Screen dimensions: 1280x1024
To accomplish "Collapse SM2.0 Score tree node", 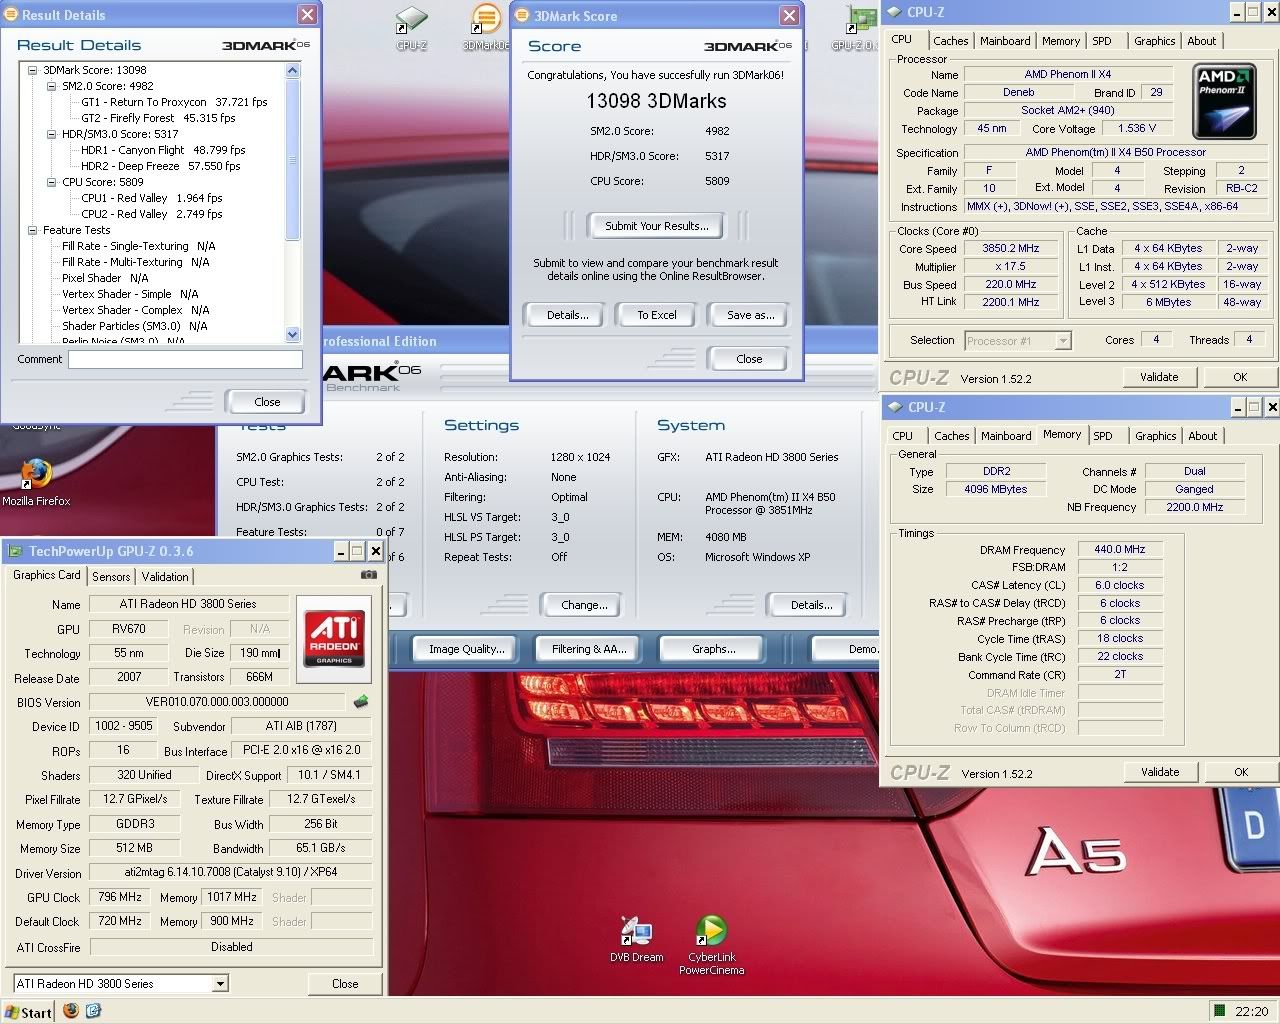I will [52, 86].
